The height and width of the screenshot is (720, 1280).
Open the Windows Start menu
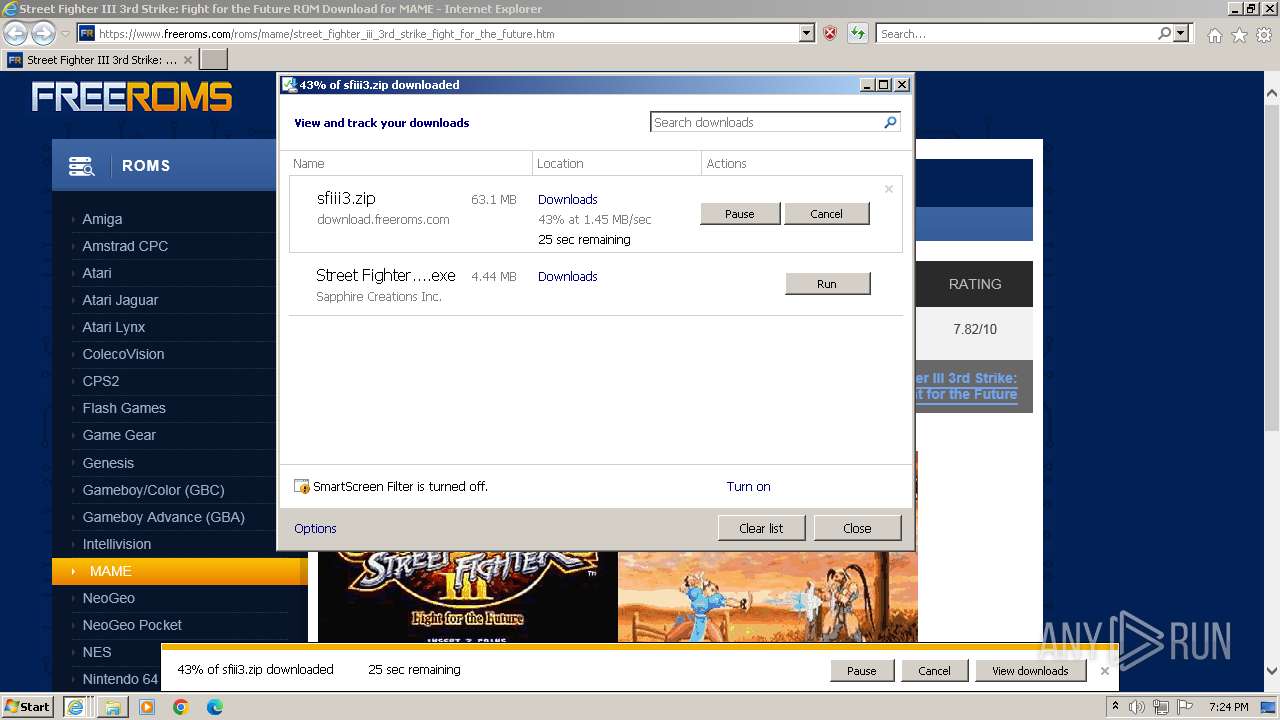point(28,706)
